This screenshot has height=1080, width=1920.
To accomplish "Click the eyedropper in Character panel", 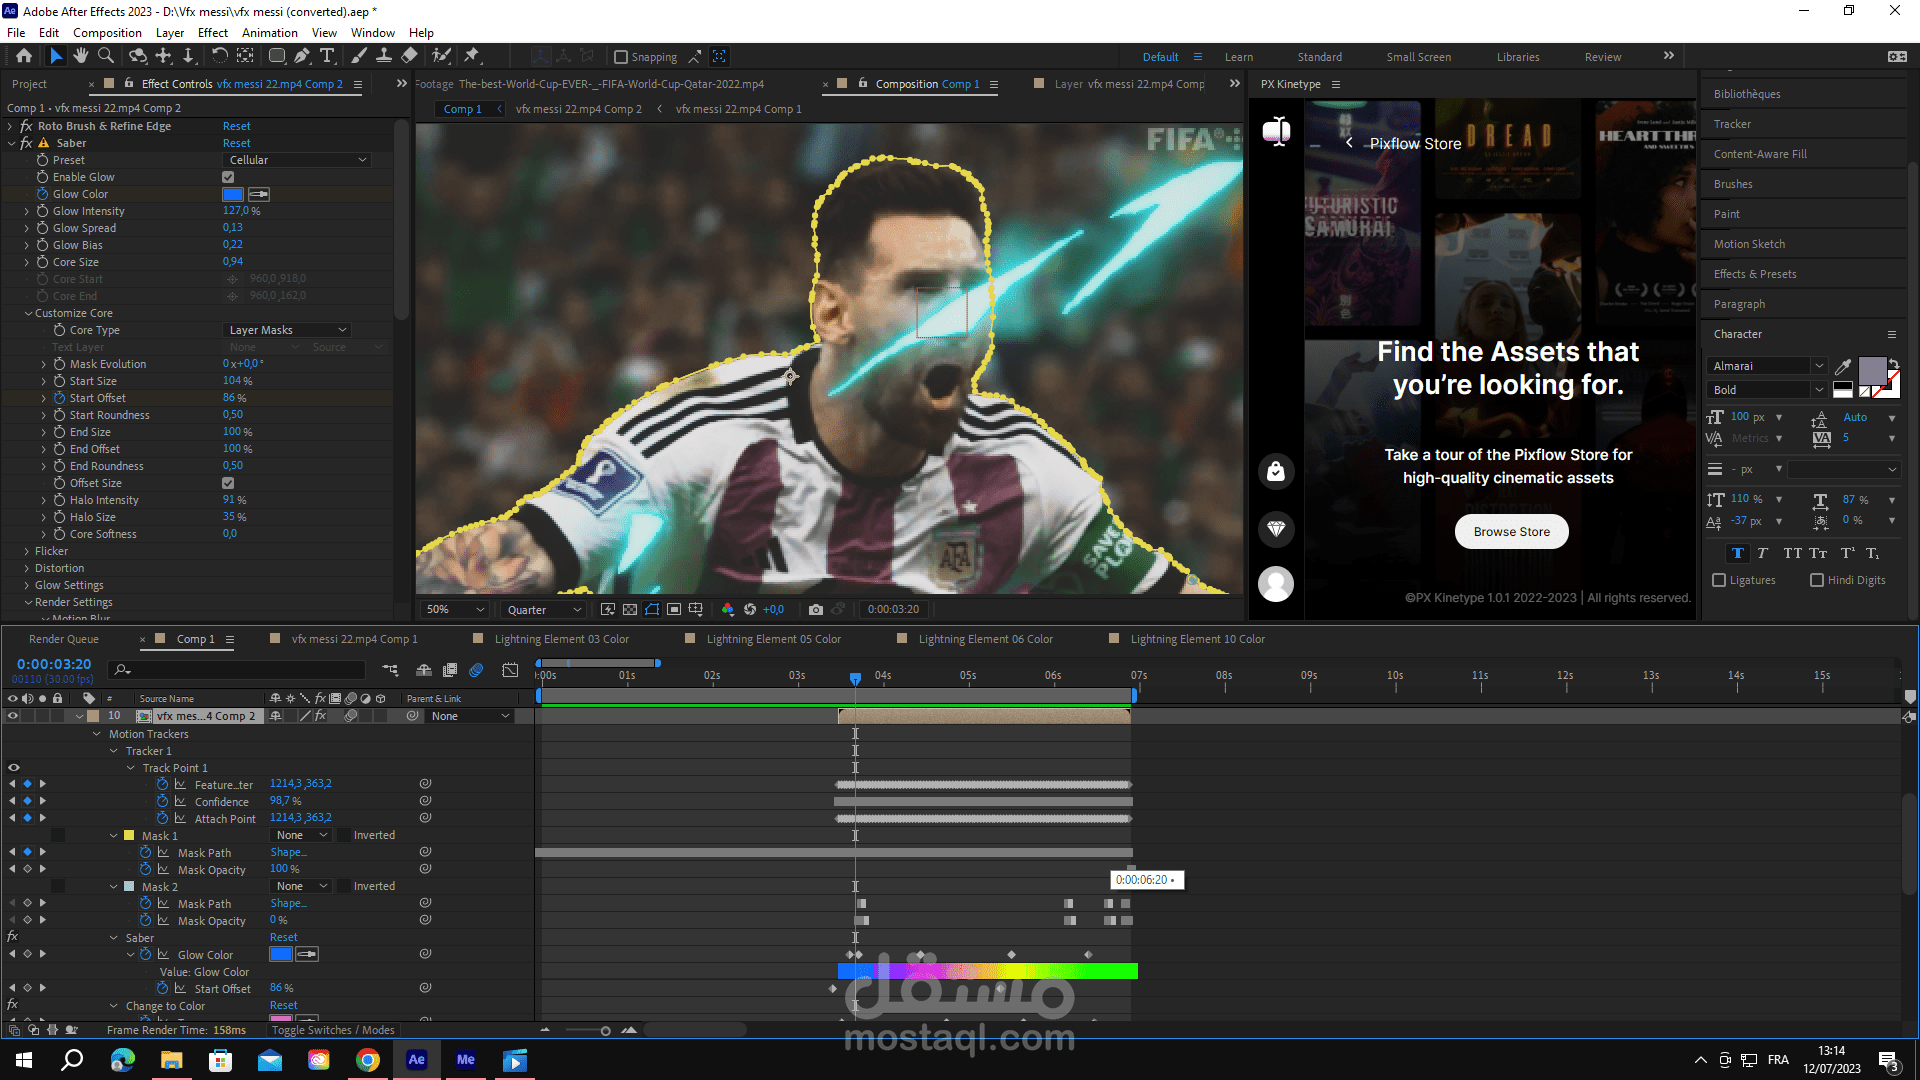I will (x=1843, y=366).
